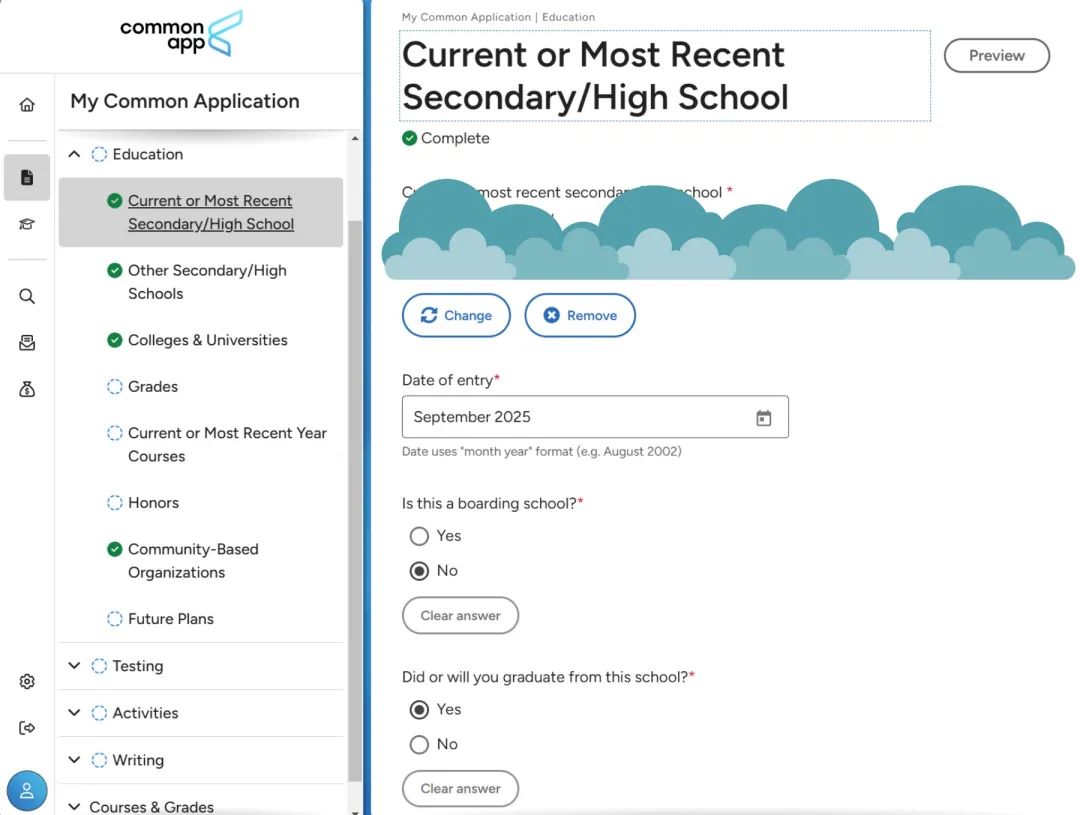Open Colleges & Universities section

[207, 340]
